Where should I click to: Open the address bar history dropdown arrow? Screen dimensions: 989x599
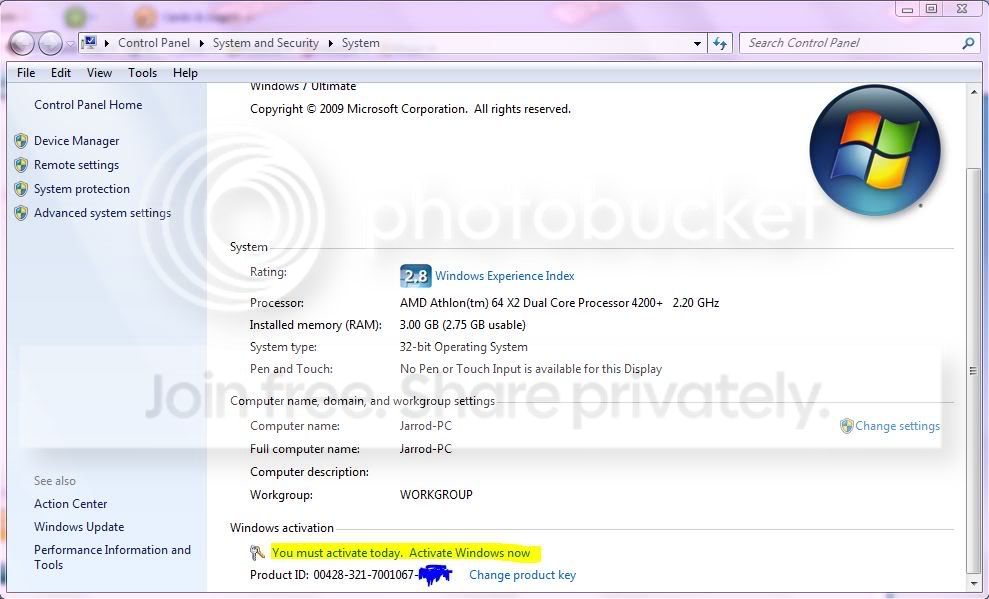[x=697, y=44]
